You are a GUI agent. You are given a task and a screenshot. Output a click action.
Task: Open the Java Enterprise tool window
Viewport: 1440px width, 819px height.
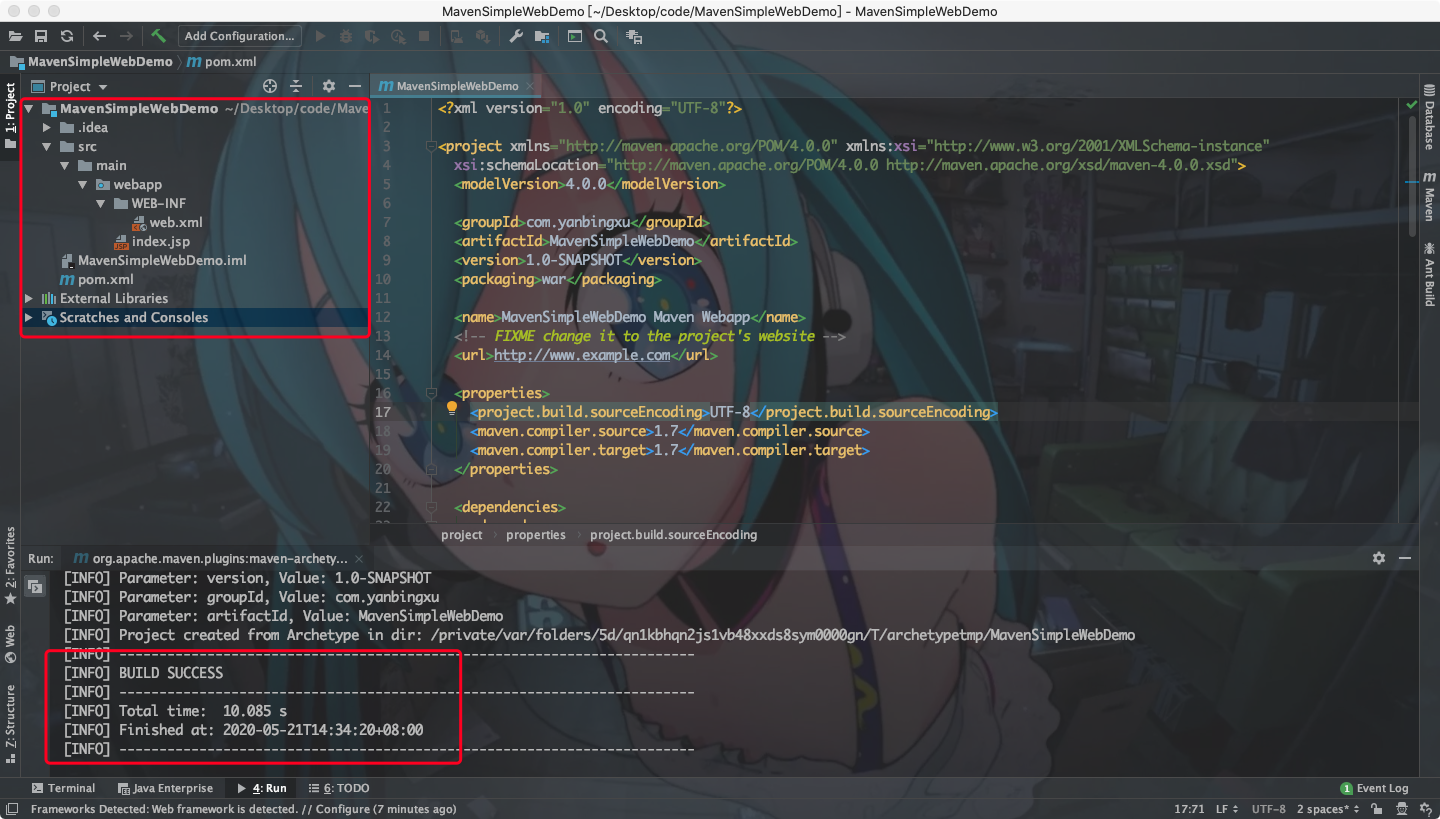pos(165,788)
